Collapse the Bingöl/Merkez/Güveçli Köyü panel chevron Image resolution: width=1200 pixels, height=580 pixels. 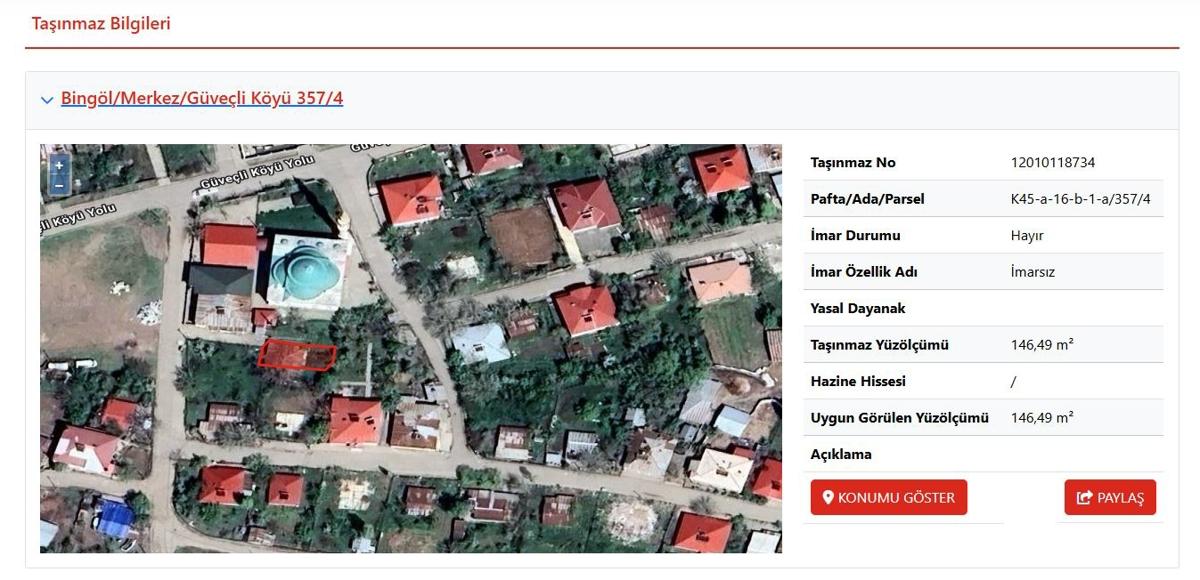point(46,100)
